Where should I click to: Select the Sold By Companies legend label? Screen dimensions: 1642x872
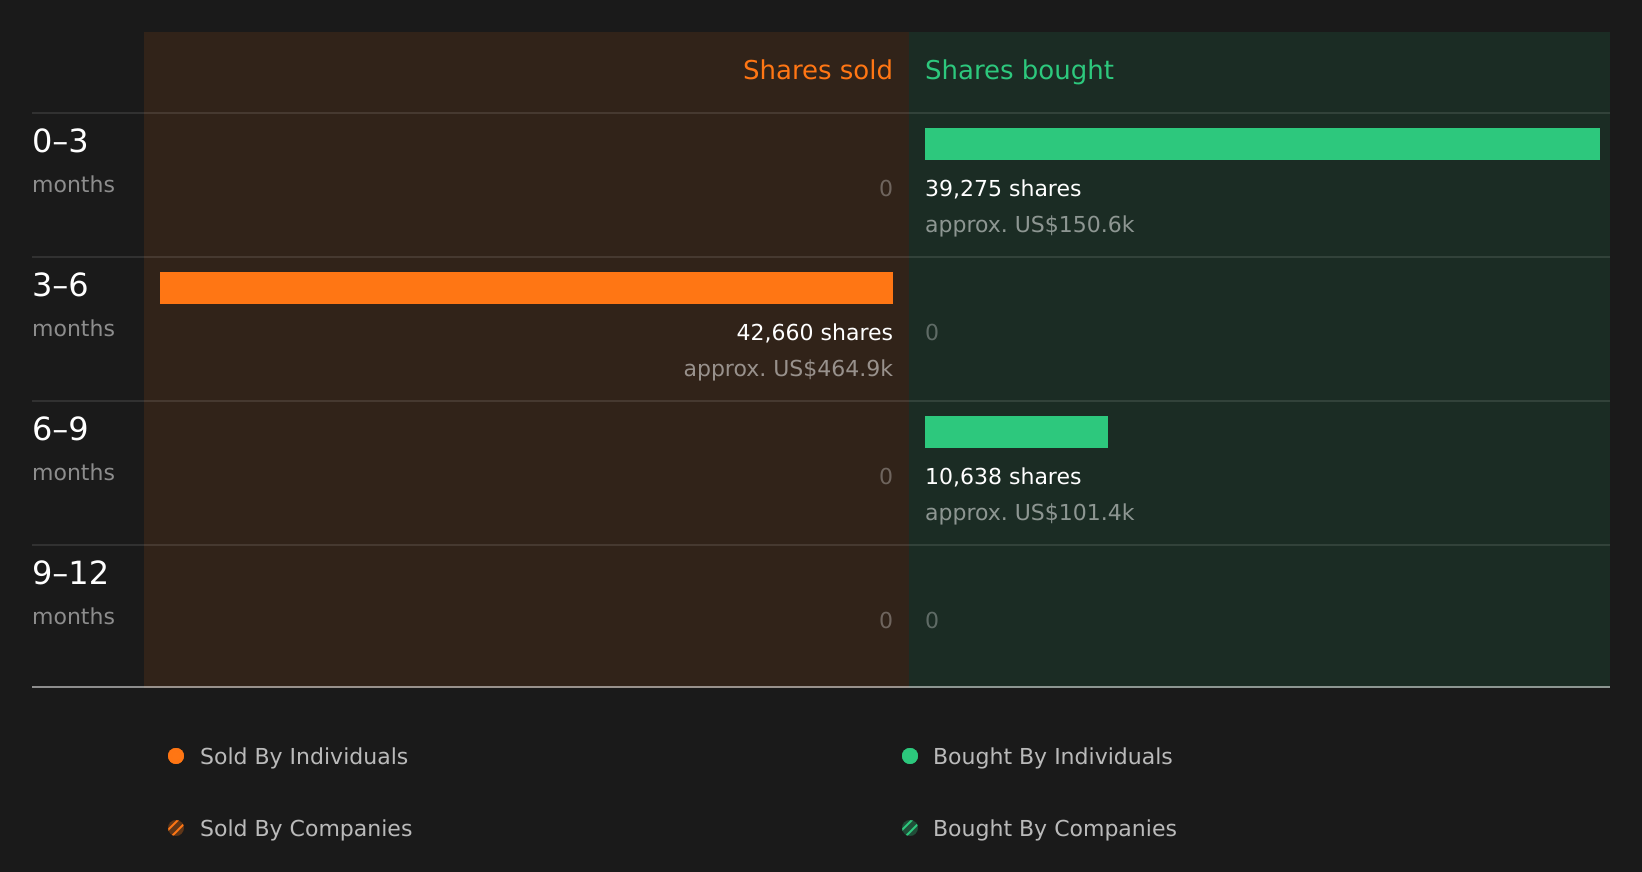[306, 829]
